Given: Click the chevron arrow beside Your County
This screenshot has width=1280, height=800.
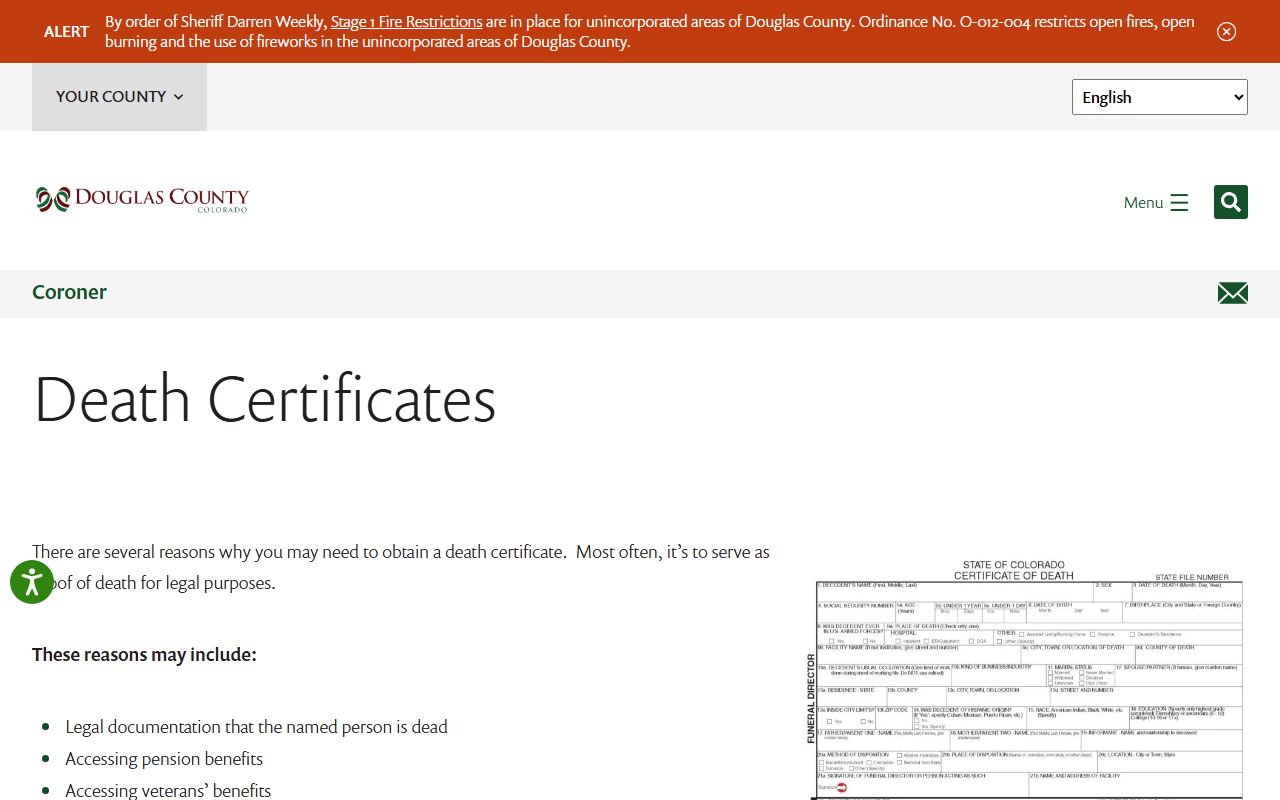Looking at the screenshot, I should point(178,97).
